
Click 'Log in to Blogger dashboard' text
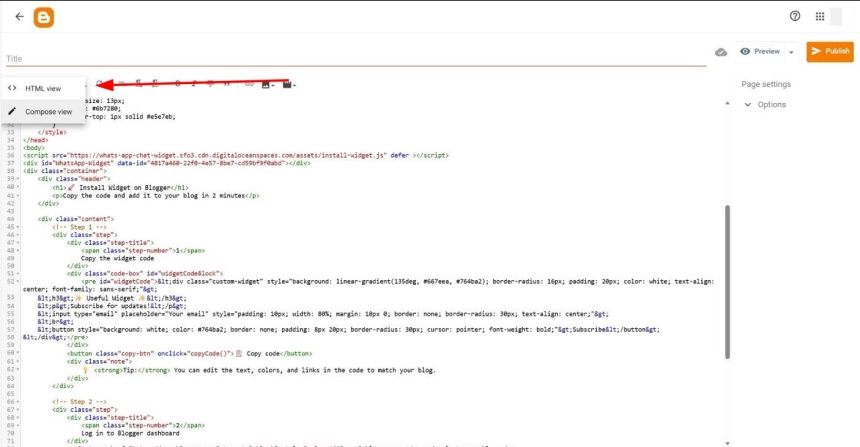[x=130, y=433]
